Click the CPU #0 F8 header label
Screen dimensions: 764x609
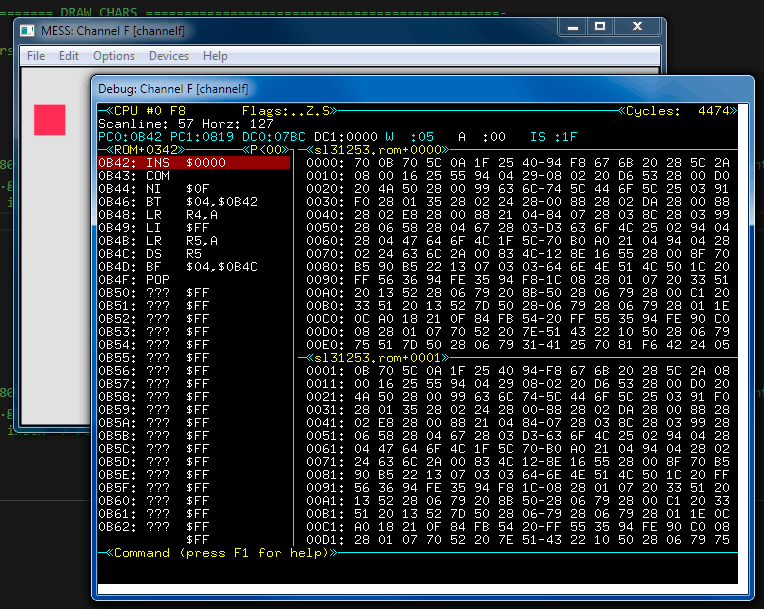click(150, 111)
